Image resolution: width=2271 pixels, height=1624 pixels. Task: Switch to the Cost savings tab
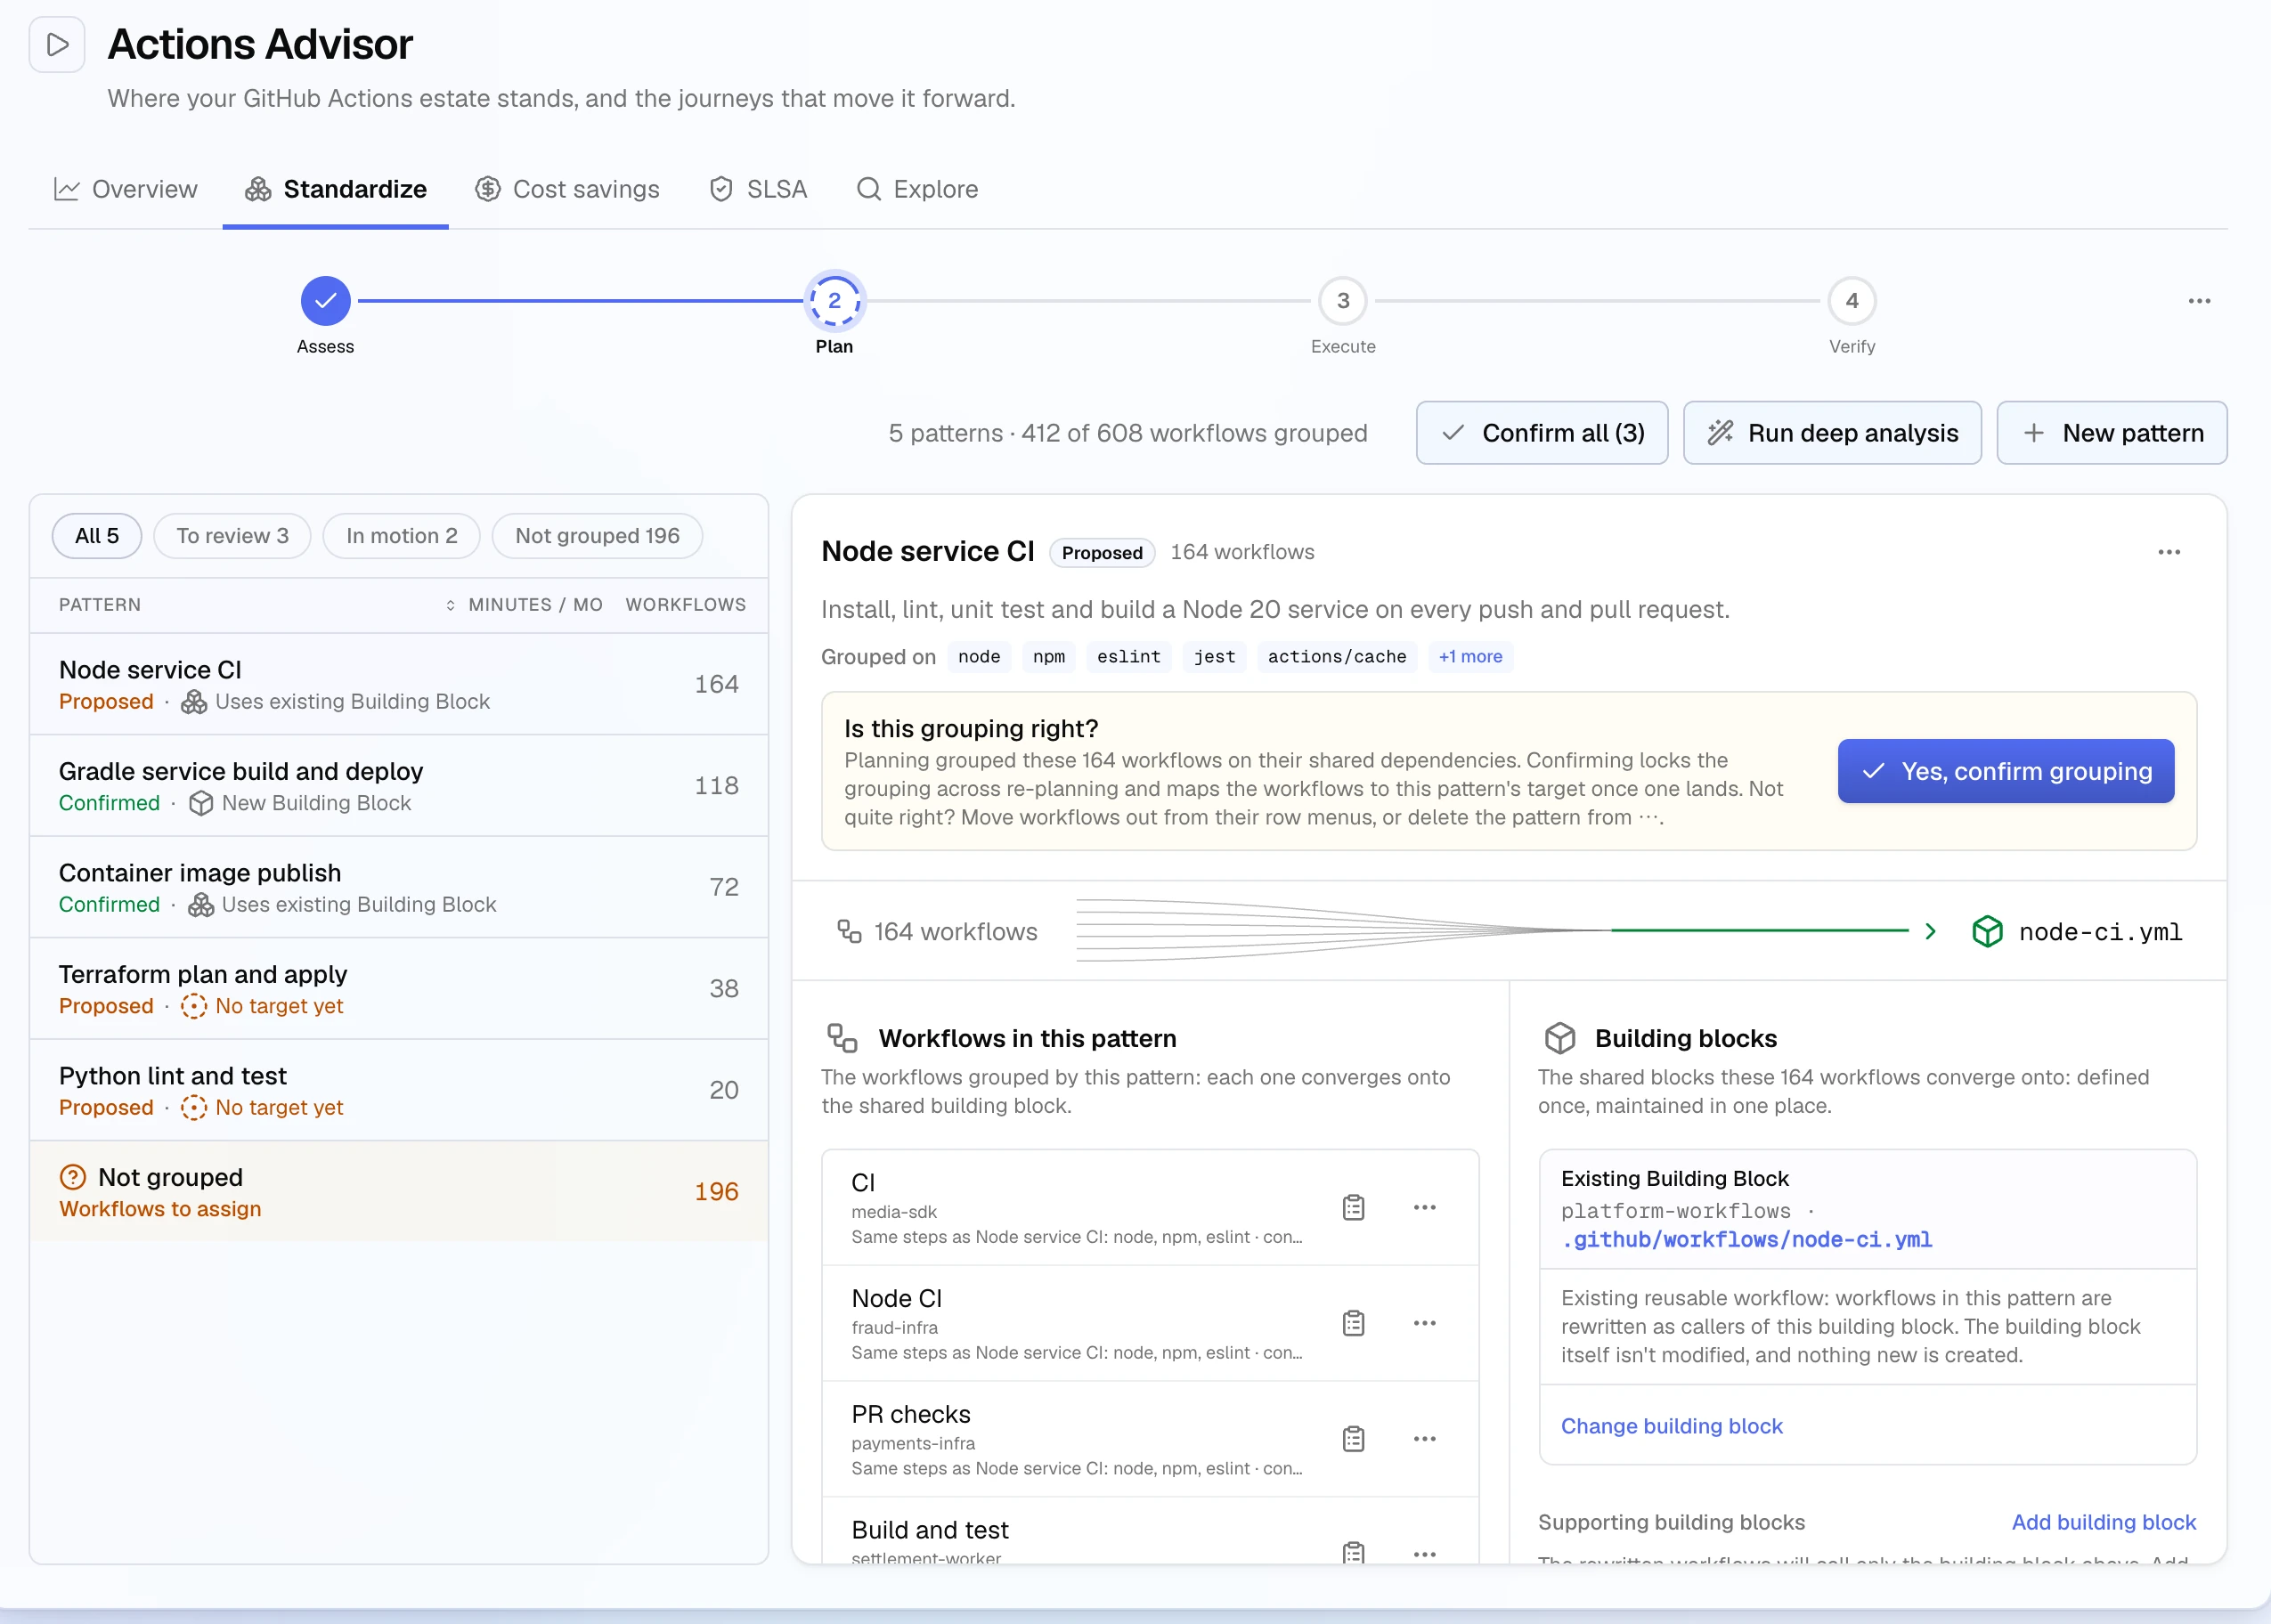pos(567,189)
